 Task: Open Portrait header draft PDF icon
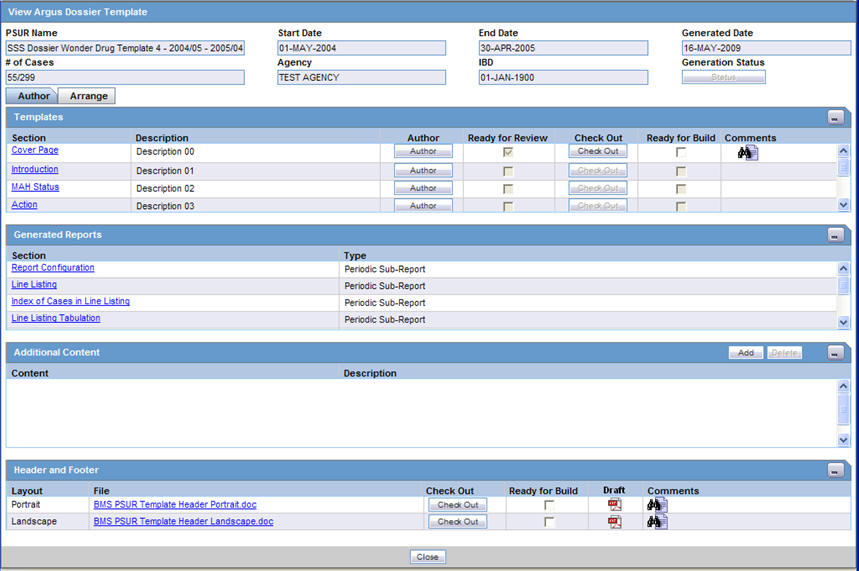(x=615, y=505)
